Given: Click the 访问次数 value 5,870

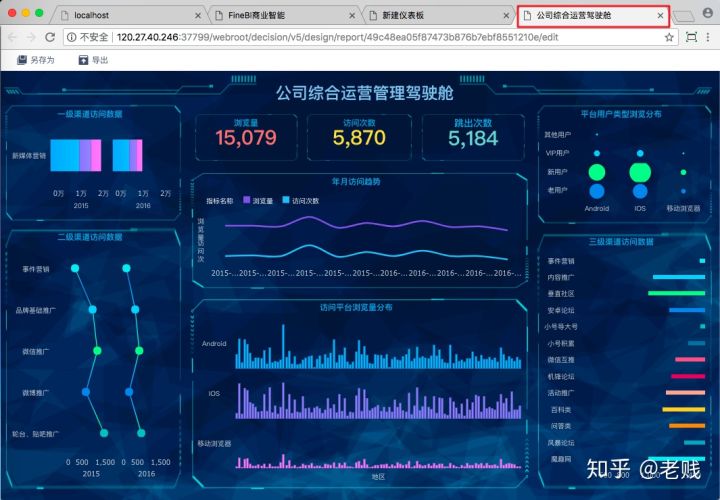Looking at the screenshot, I should (x=359, y=138).
